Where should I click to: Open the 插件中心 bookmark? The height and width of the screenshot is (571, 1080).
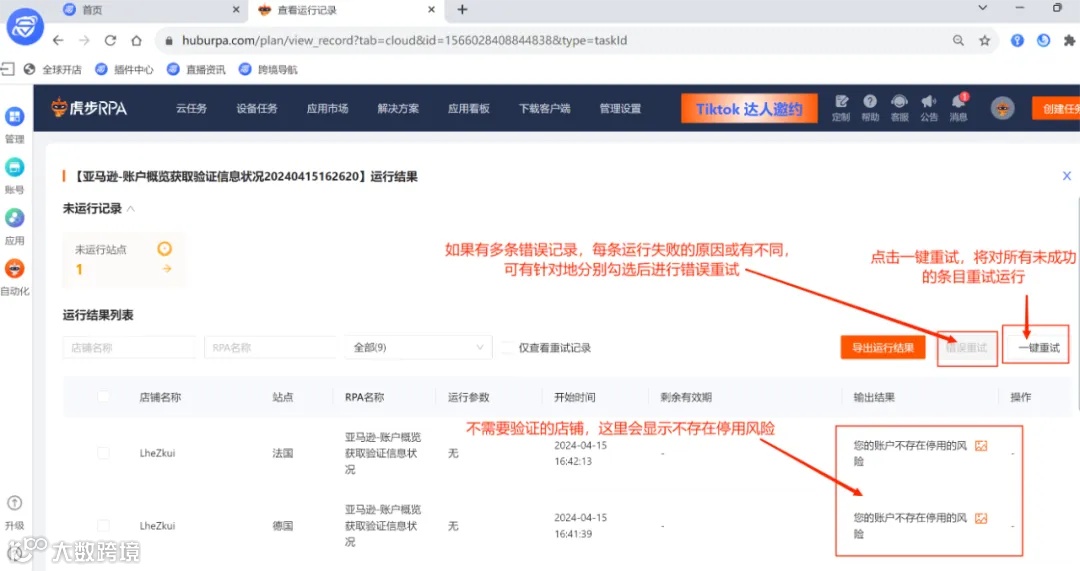pos(125,70)
